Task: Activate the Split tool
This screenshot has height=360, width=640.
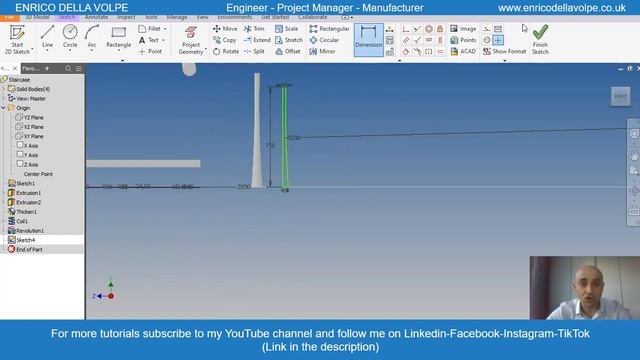Action: (x=254, y=51)
